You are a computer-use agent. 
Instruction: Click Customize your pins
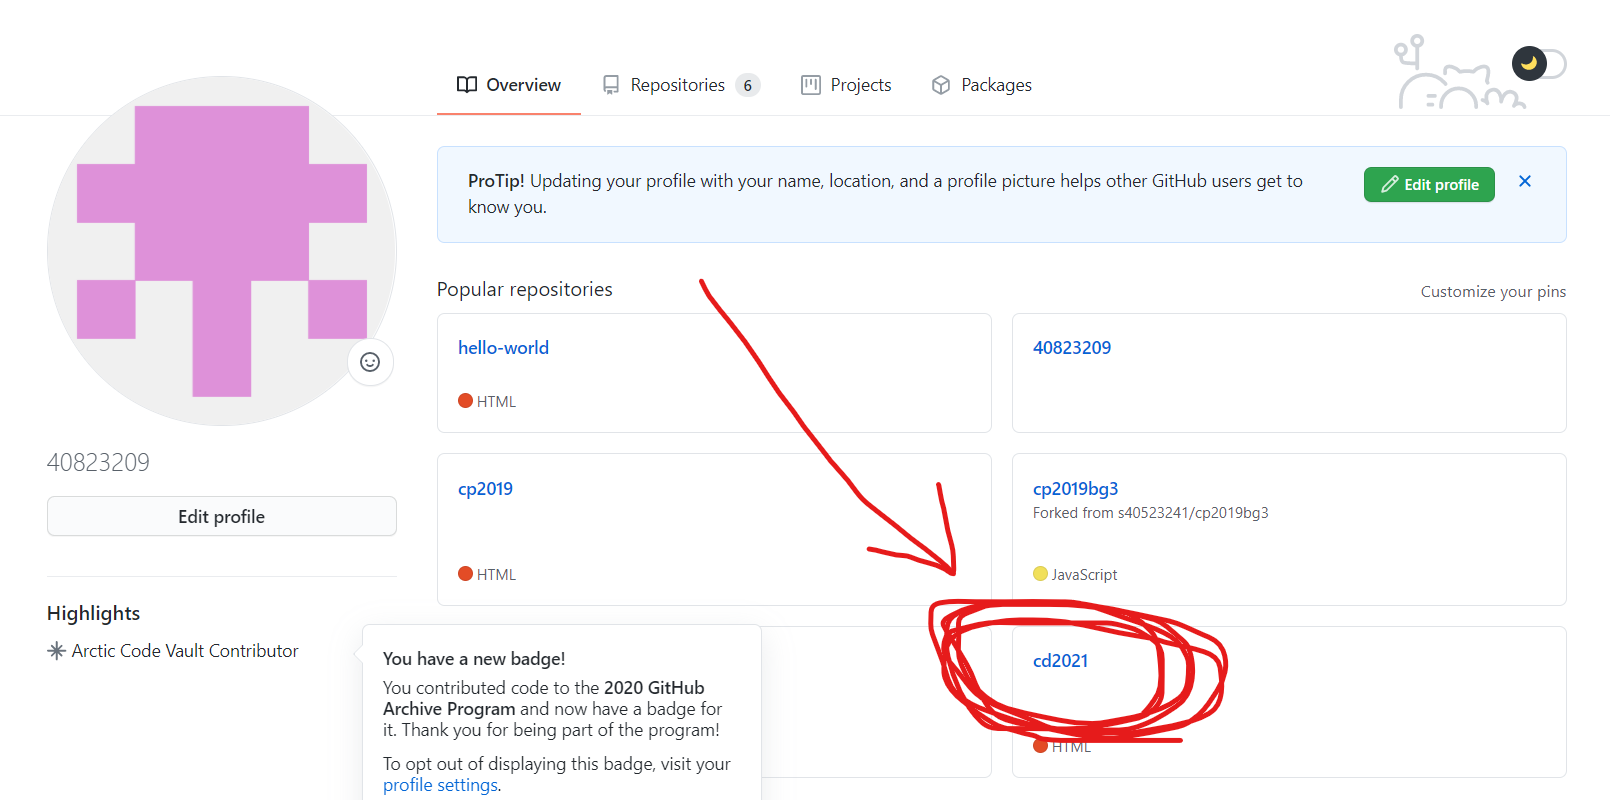click(1493, 292)
